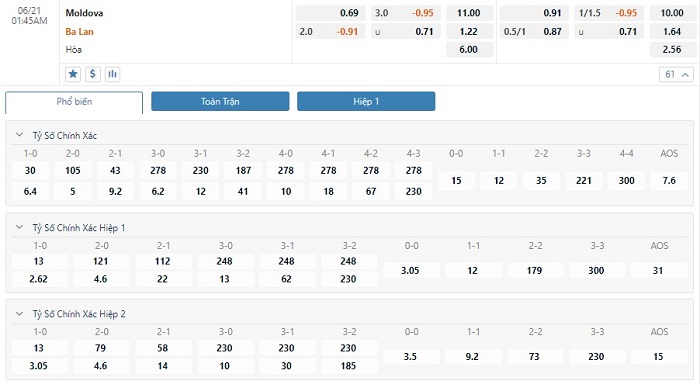Select the Moldova win odds 11.00
The height and width of the screenshot is (384, 700).
(469, 13)
